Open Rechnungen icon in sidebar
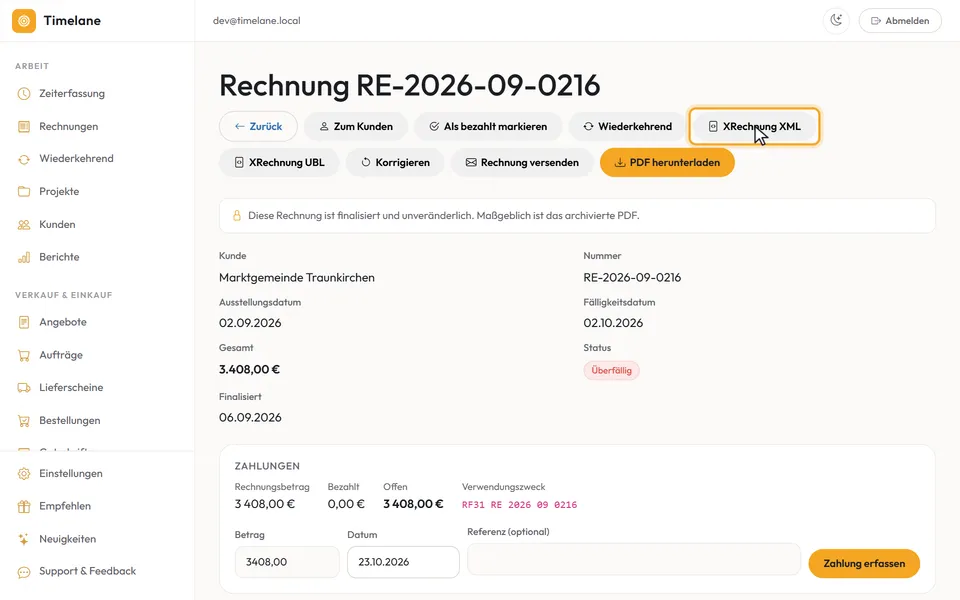Screen dimensions: 960x600 click(x=24, y=127)
